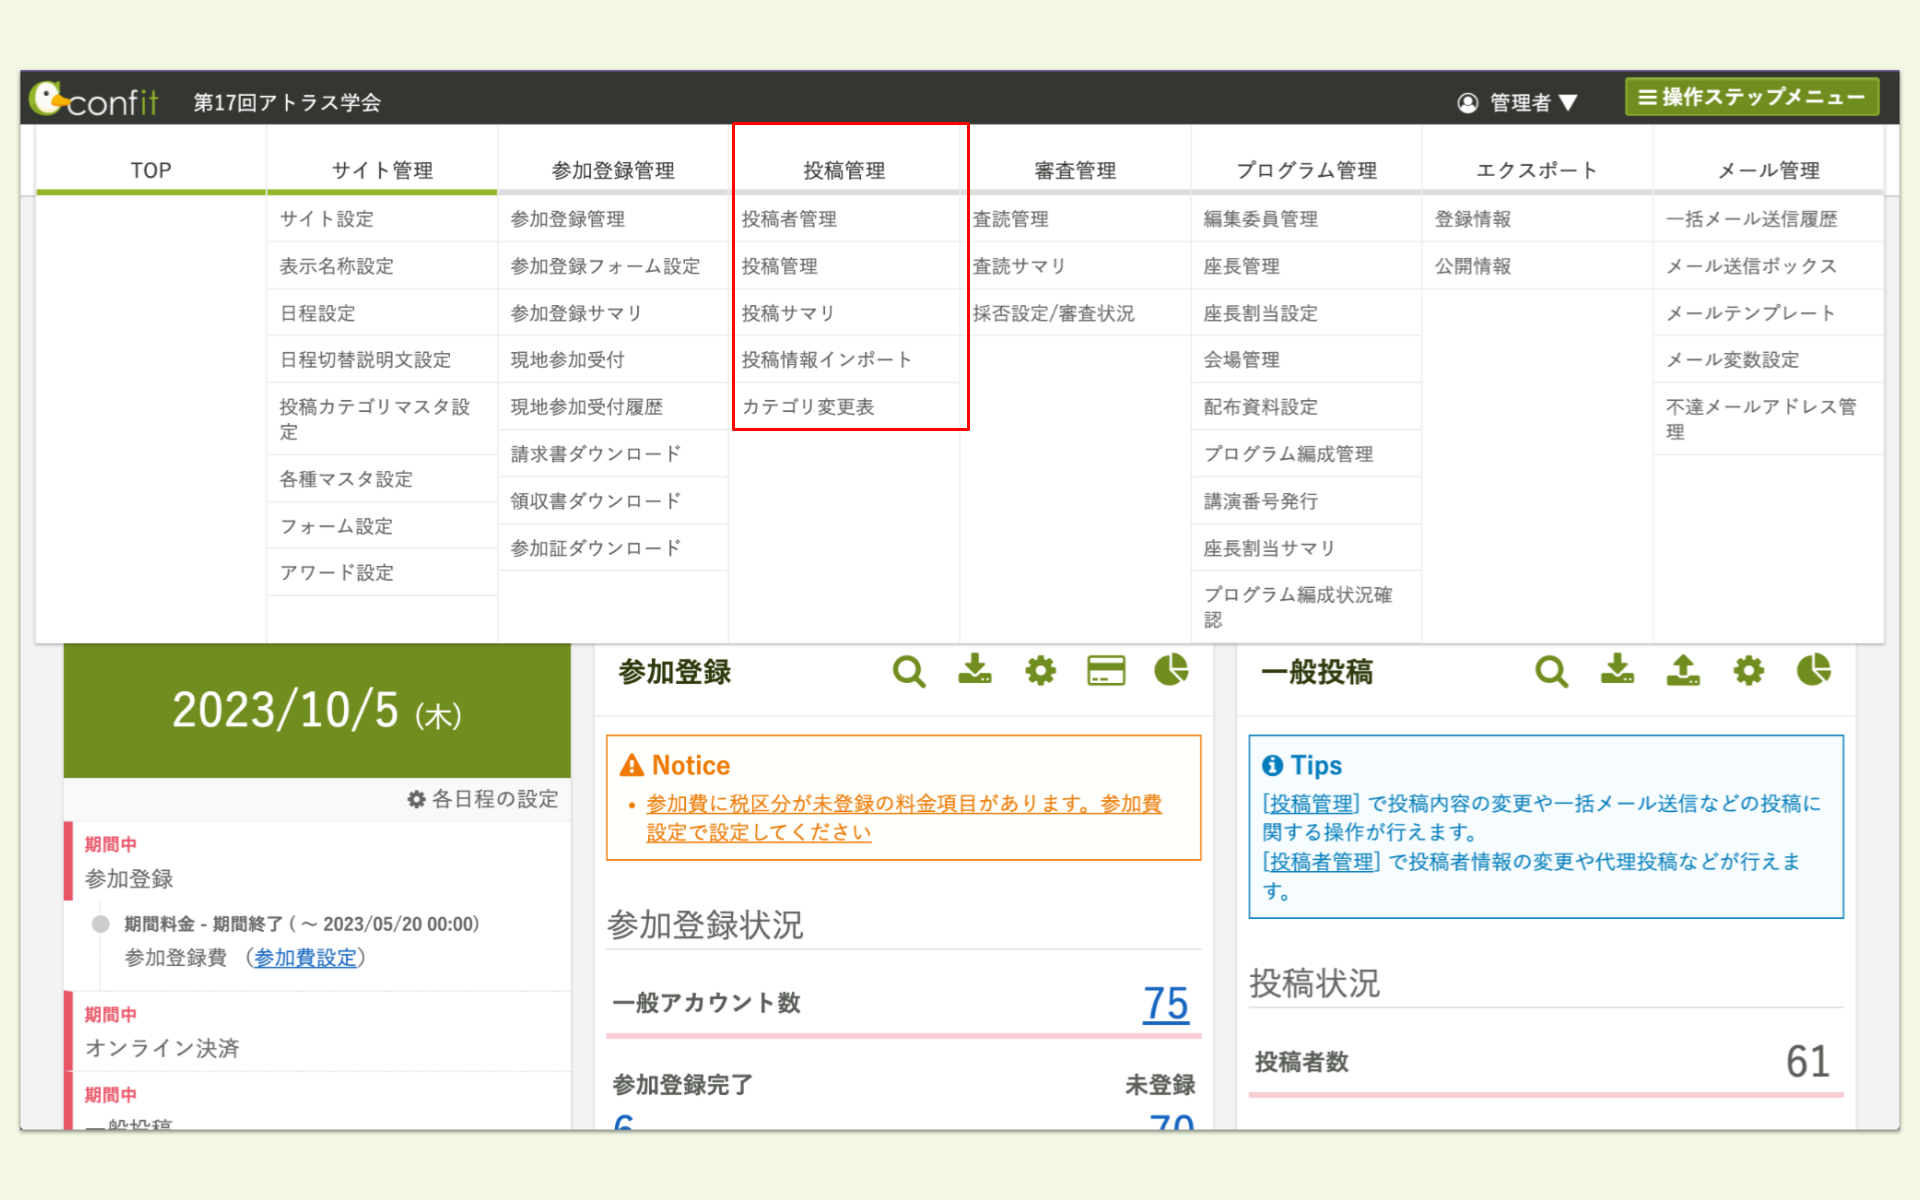Open the gear settings icon in 参加登録 panel
This screenshot has width=1920, height=1200.
pos(1040,670)
